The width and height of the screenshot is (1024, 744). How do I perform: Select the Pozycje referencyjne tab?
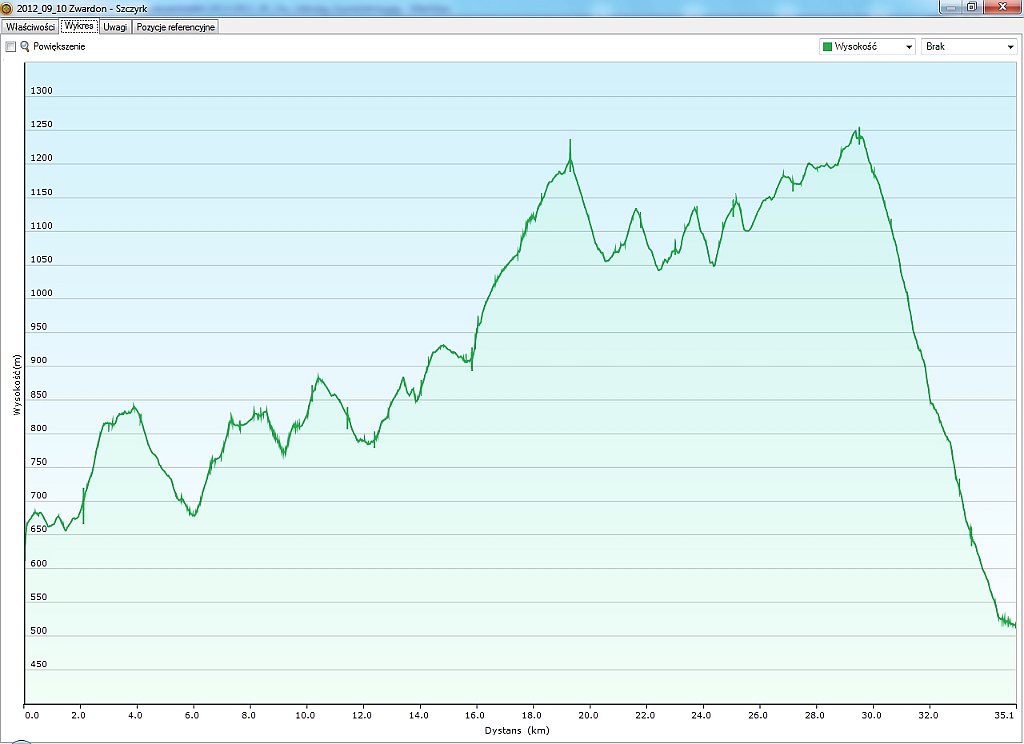(176, 27)
